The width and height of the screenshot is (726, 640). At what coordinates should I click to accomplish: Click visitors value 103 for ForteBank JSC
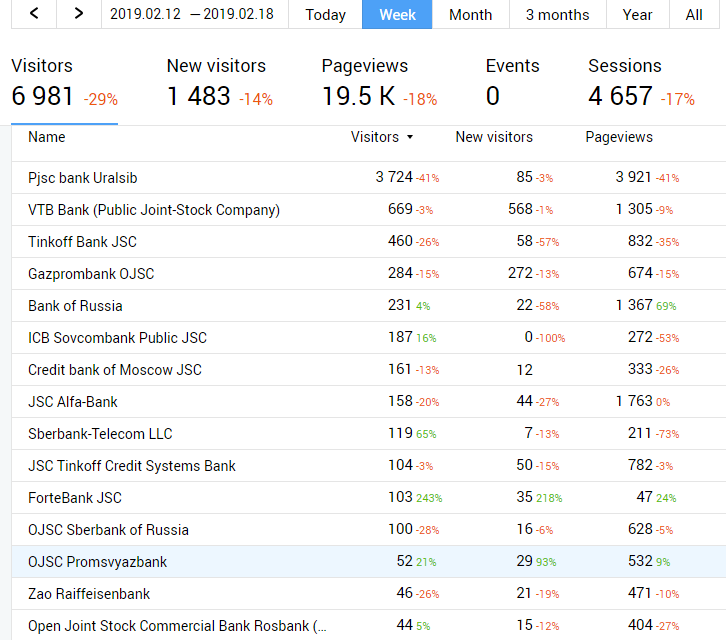tap(400, 496)
